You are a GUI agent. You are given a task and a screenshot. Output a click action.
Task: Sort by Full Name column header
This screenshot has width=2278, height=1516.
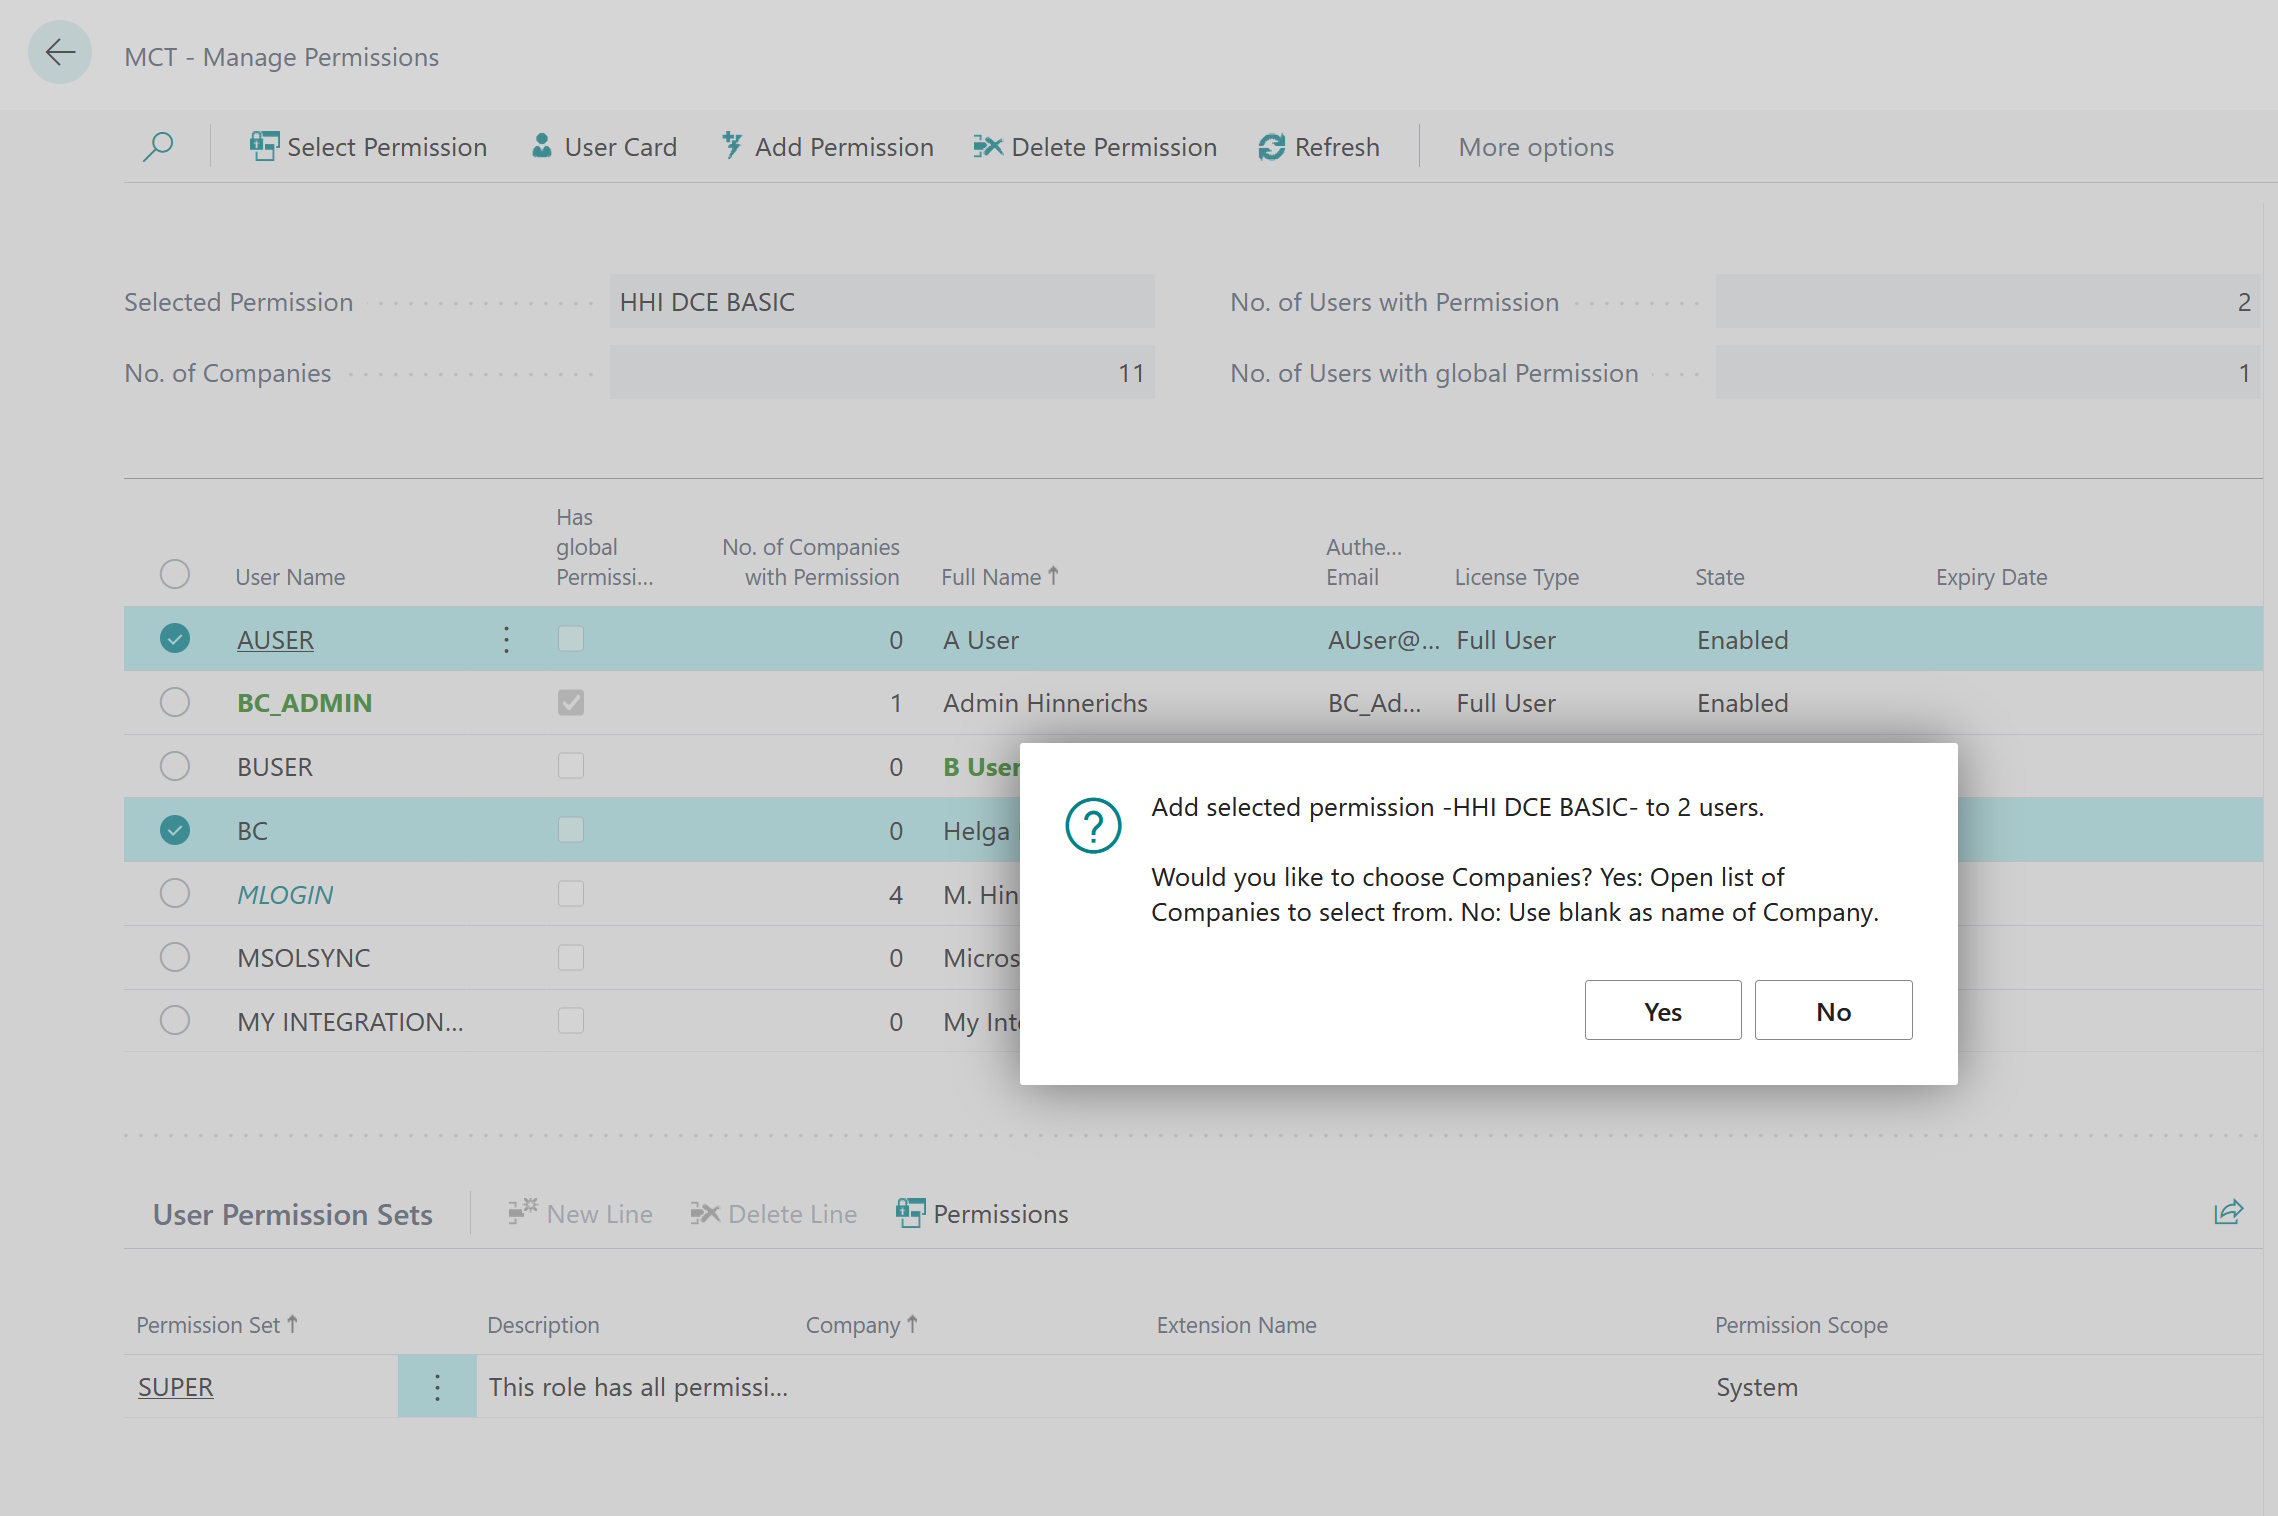coord(999,577)
